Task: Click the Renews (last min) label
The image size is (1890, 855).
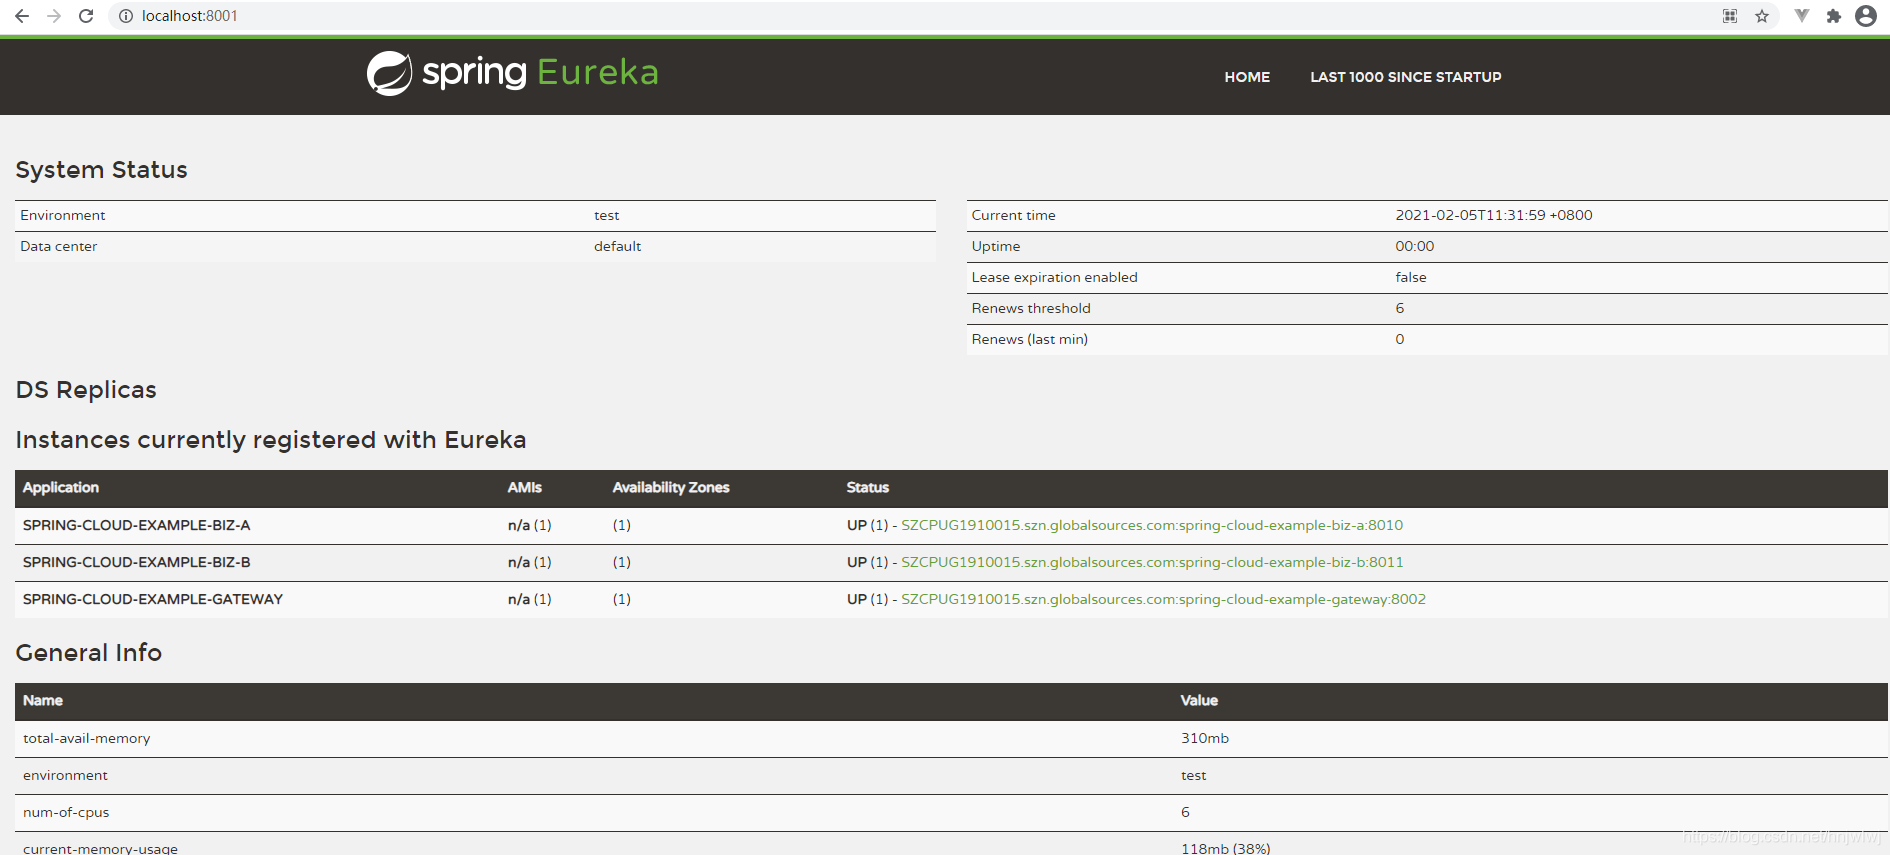Action: 1030,339
